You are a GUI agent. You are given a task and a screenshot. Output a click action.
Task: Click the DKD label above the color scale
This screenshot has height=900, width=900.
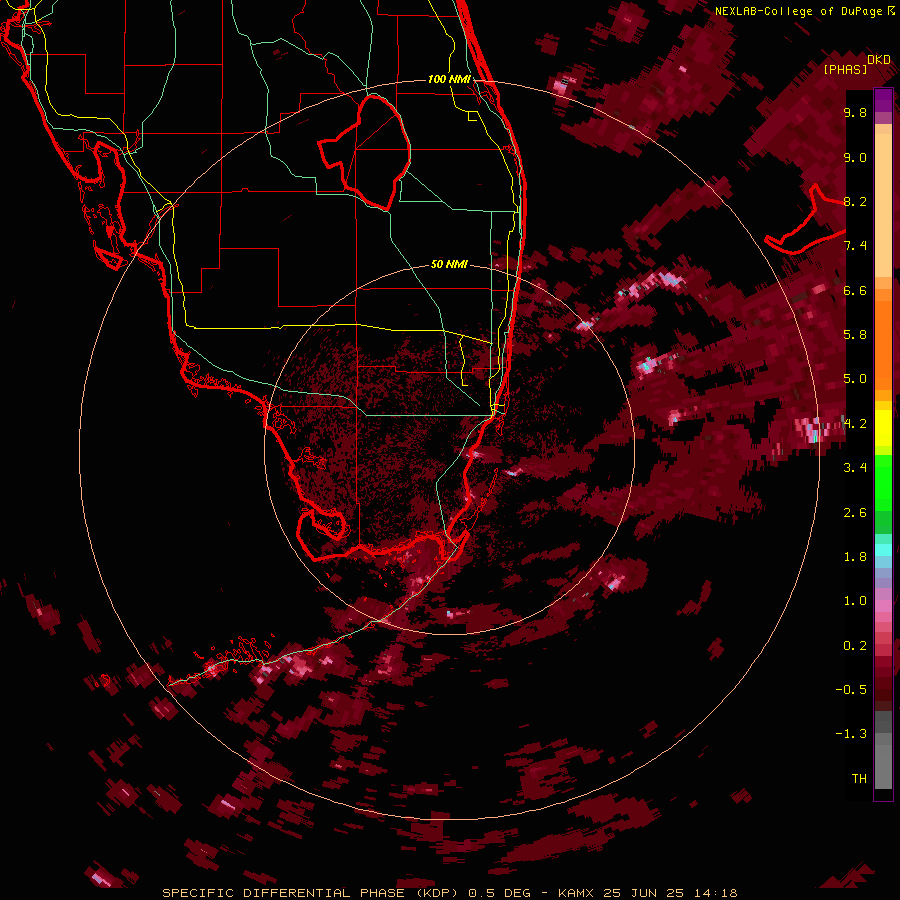878,60
